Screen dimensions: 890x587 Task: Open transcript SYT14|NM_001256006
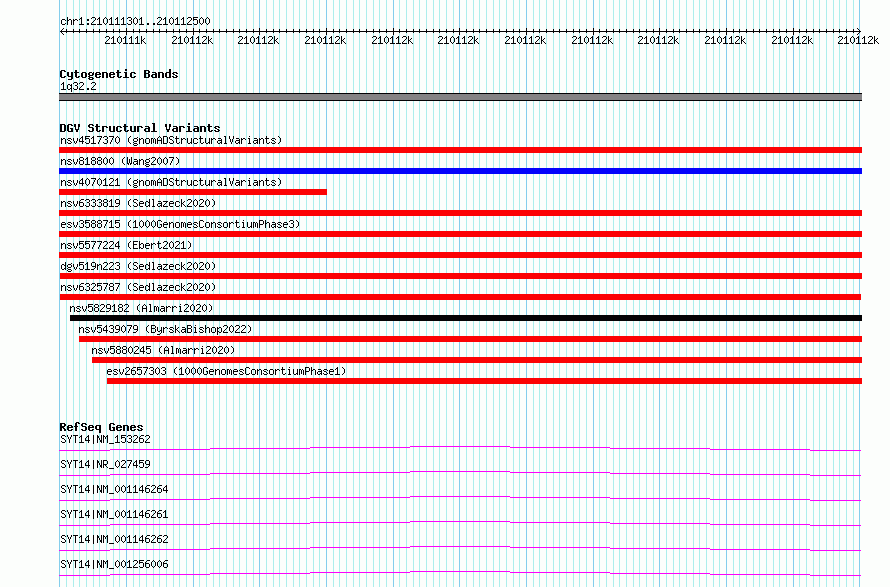click(x=114, y=564)
